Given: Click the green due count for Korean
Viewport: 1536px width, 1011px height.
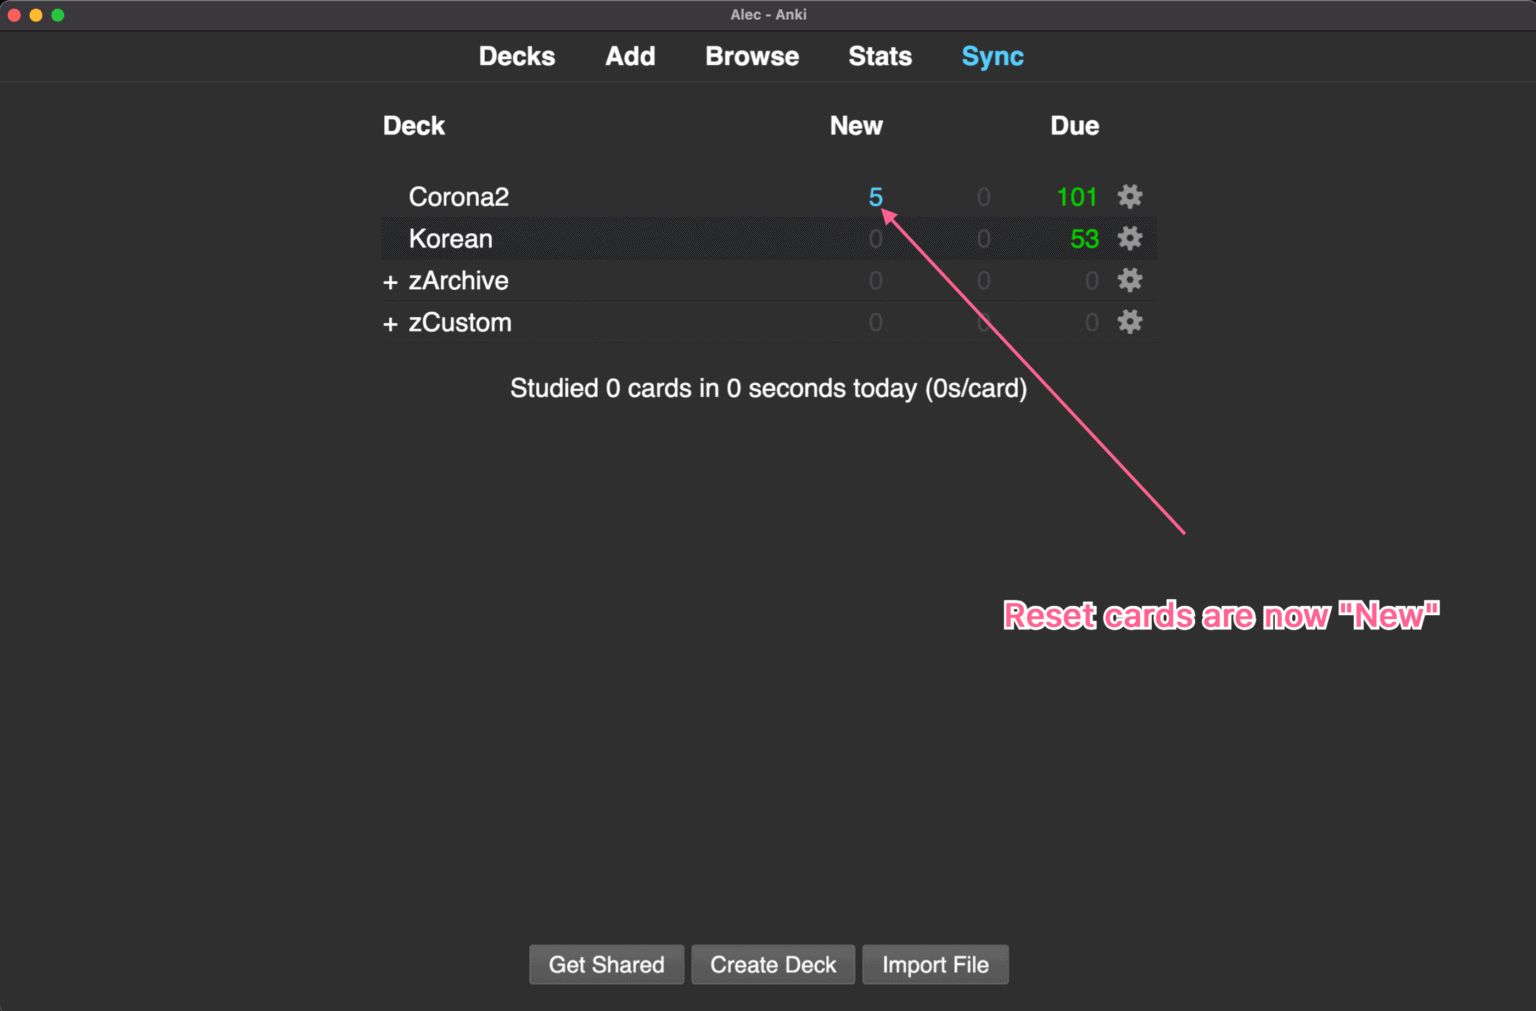Looking at the screenshot, I should [1084, 238].
